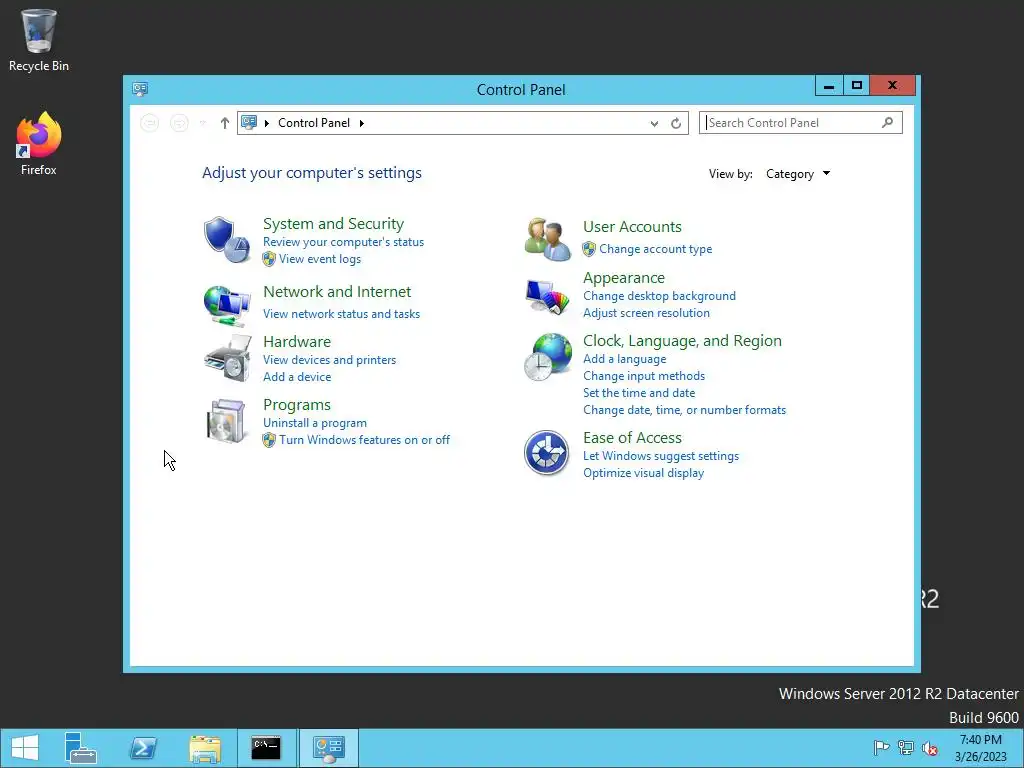Launch PowerShell from the taskbar

[x=142, y=748]
